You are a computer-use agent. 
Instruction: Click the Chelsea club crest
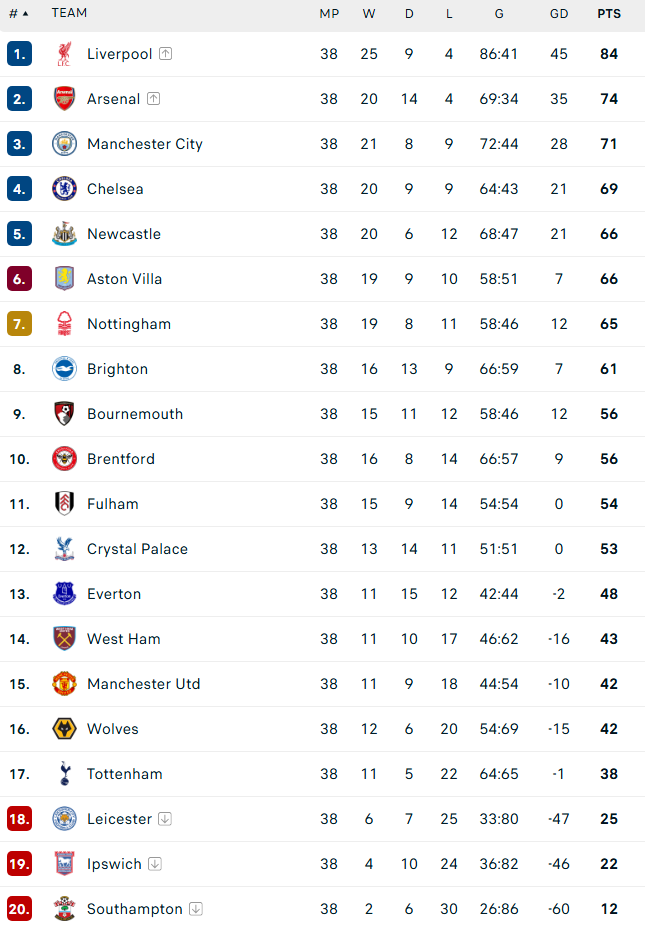(x=64, y=189)
